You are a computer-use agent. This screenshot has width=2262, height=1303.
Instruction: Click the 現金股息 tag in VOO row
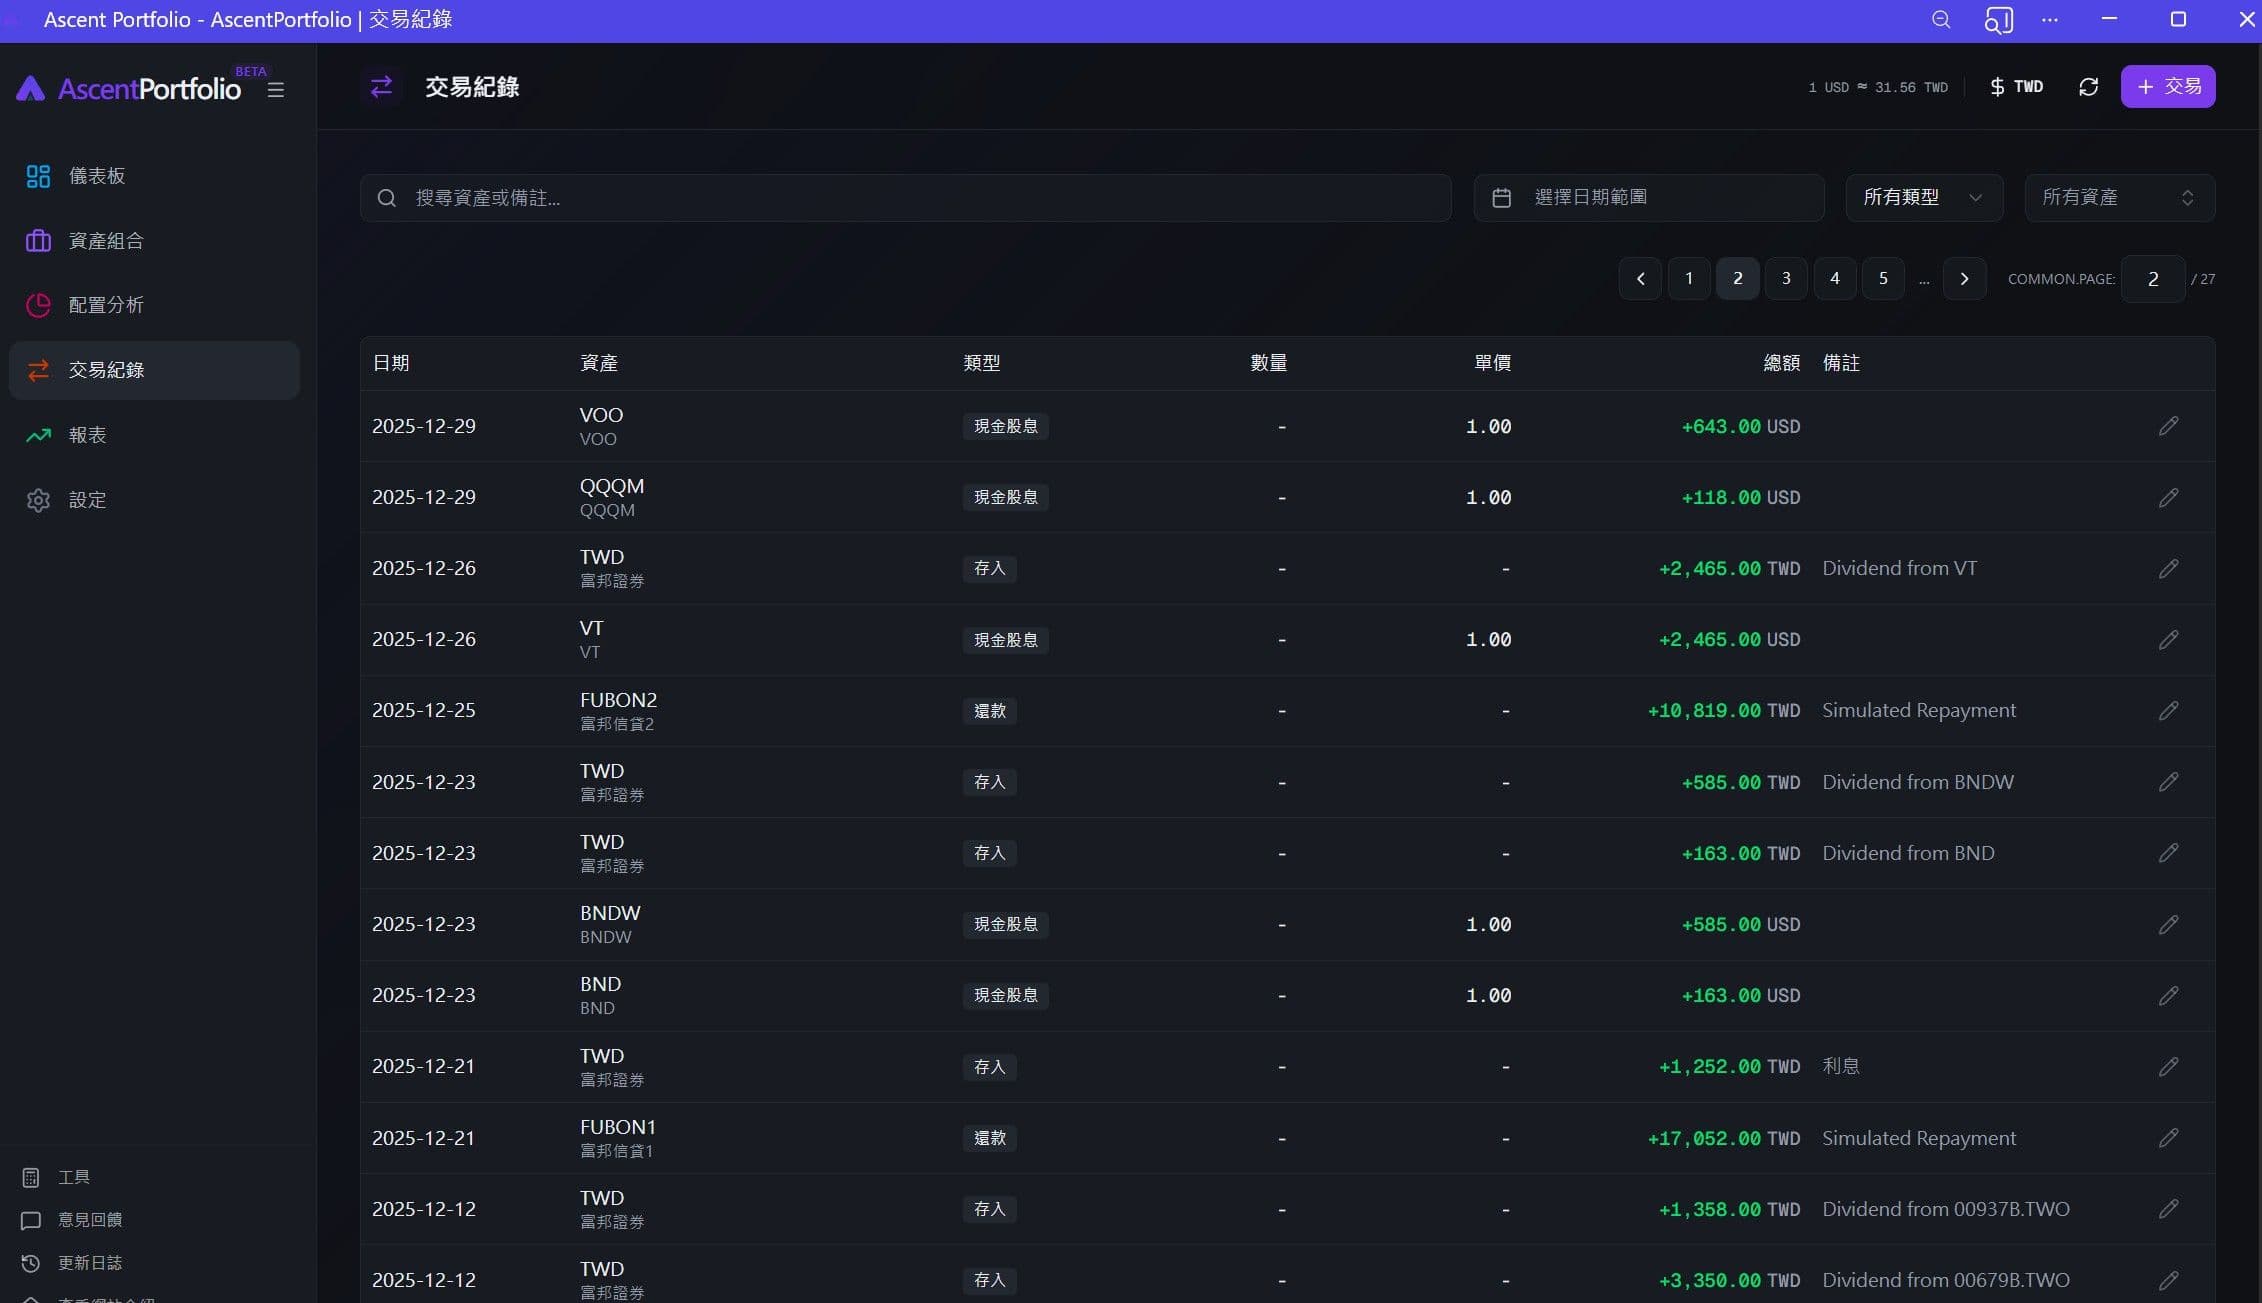coord(1006,426)
